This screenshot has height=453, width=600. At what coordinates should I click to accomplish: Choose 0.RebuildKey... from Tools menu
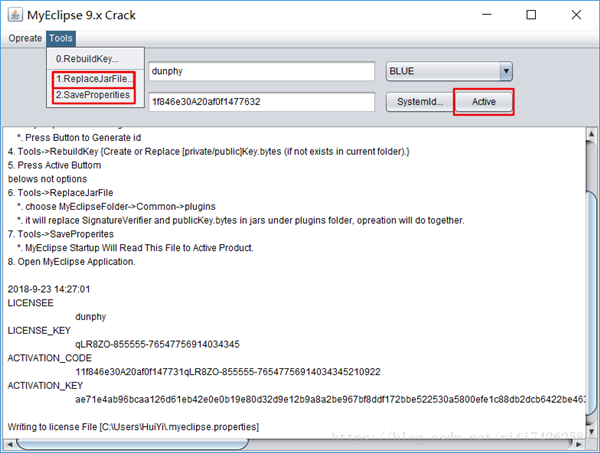pos(87,59)
